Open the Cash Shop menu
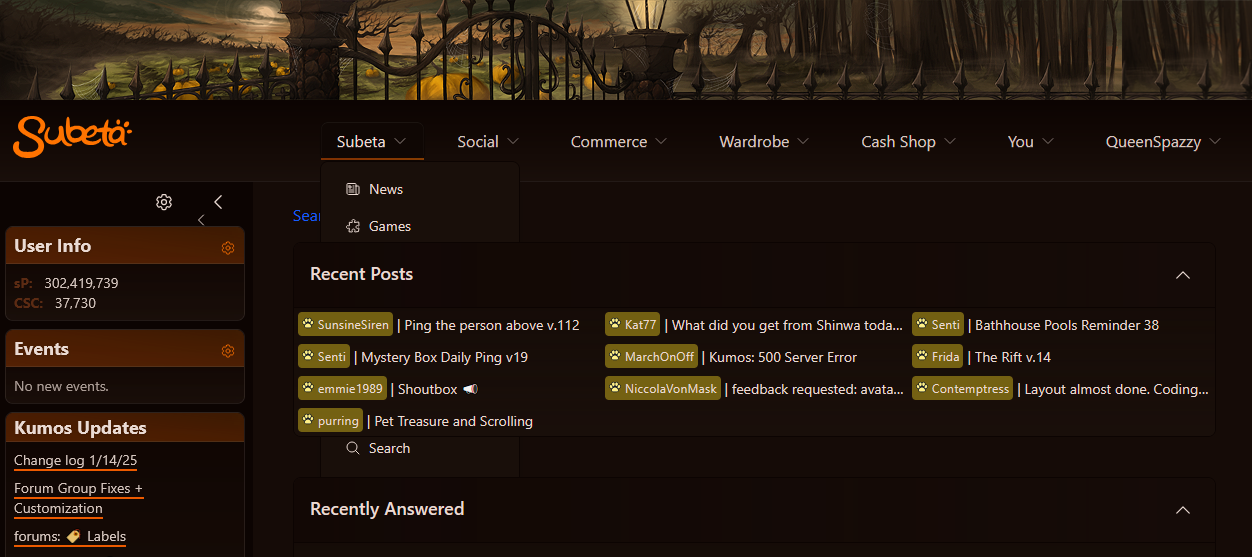The image size is (1252, 557). click(908, 142)
